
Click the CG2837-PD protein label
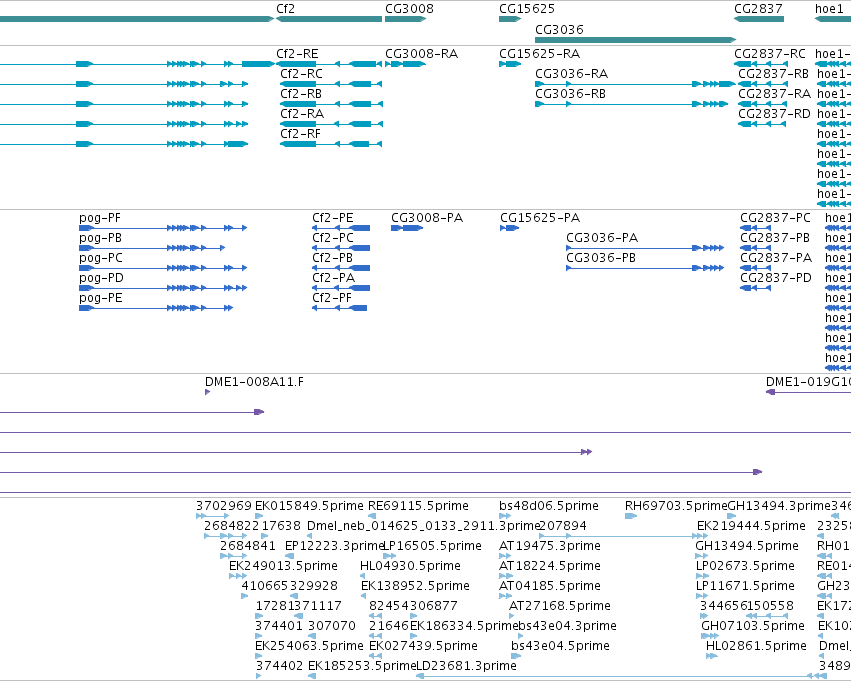tap(776, 278)
